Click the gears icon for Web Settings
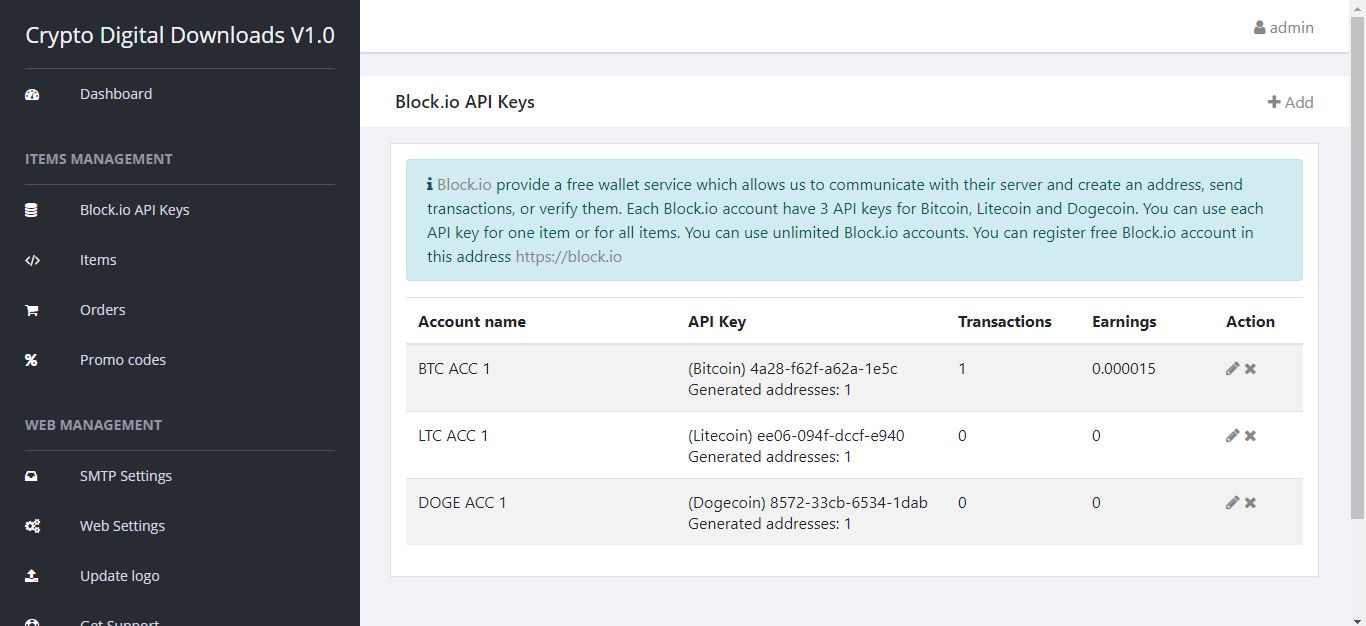Viewport: 1366px width, 626px height. coord(32,526)
